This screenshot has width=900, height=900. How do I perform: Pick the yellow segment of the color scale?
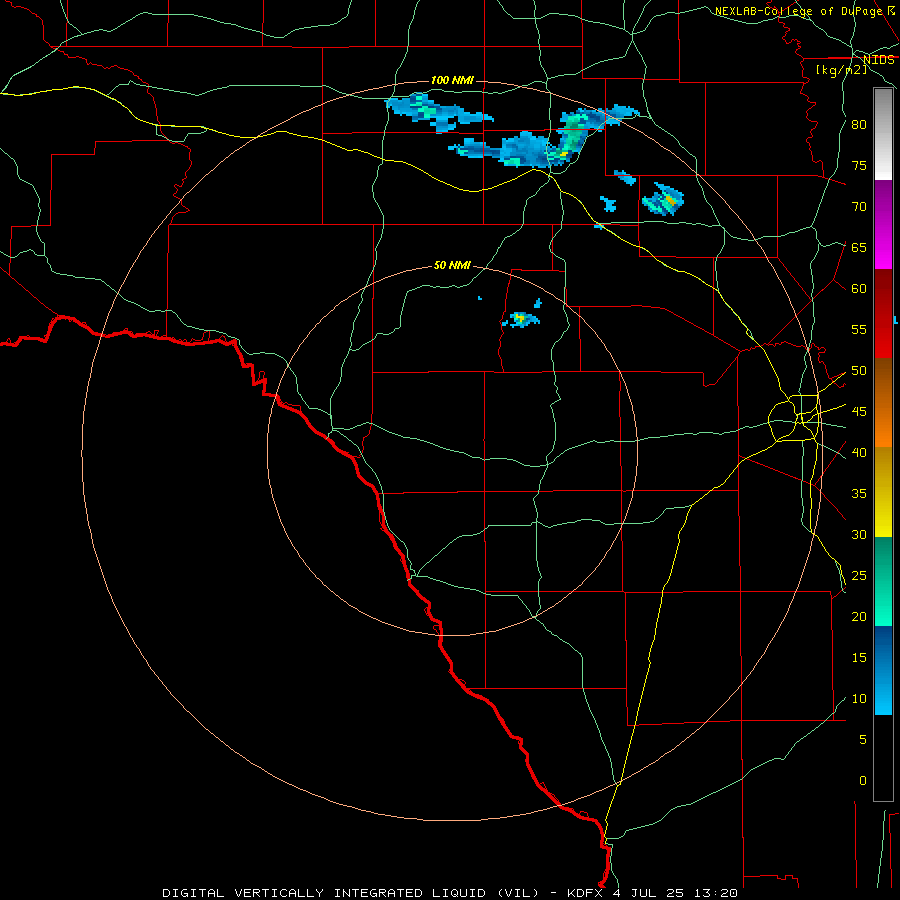[883, 492]
